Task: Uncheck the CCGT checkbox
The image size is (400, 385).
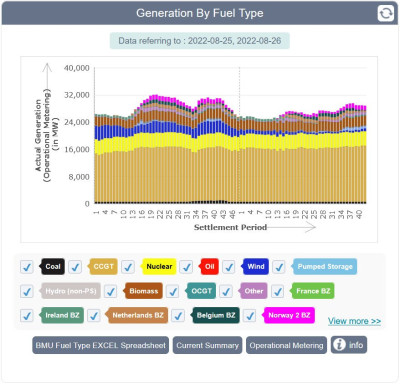Action: tap(75, 267)
